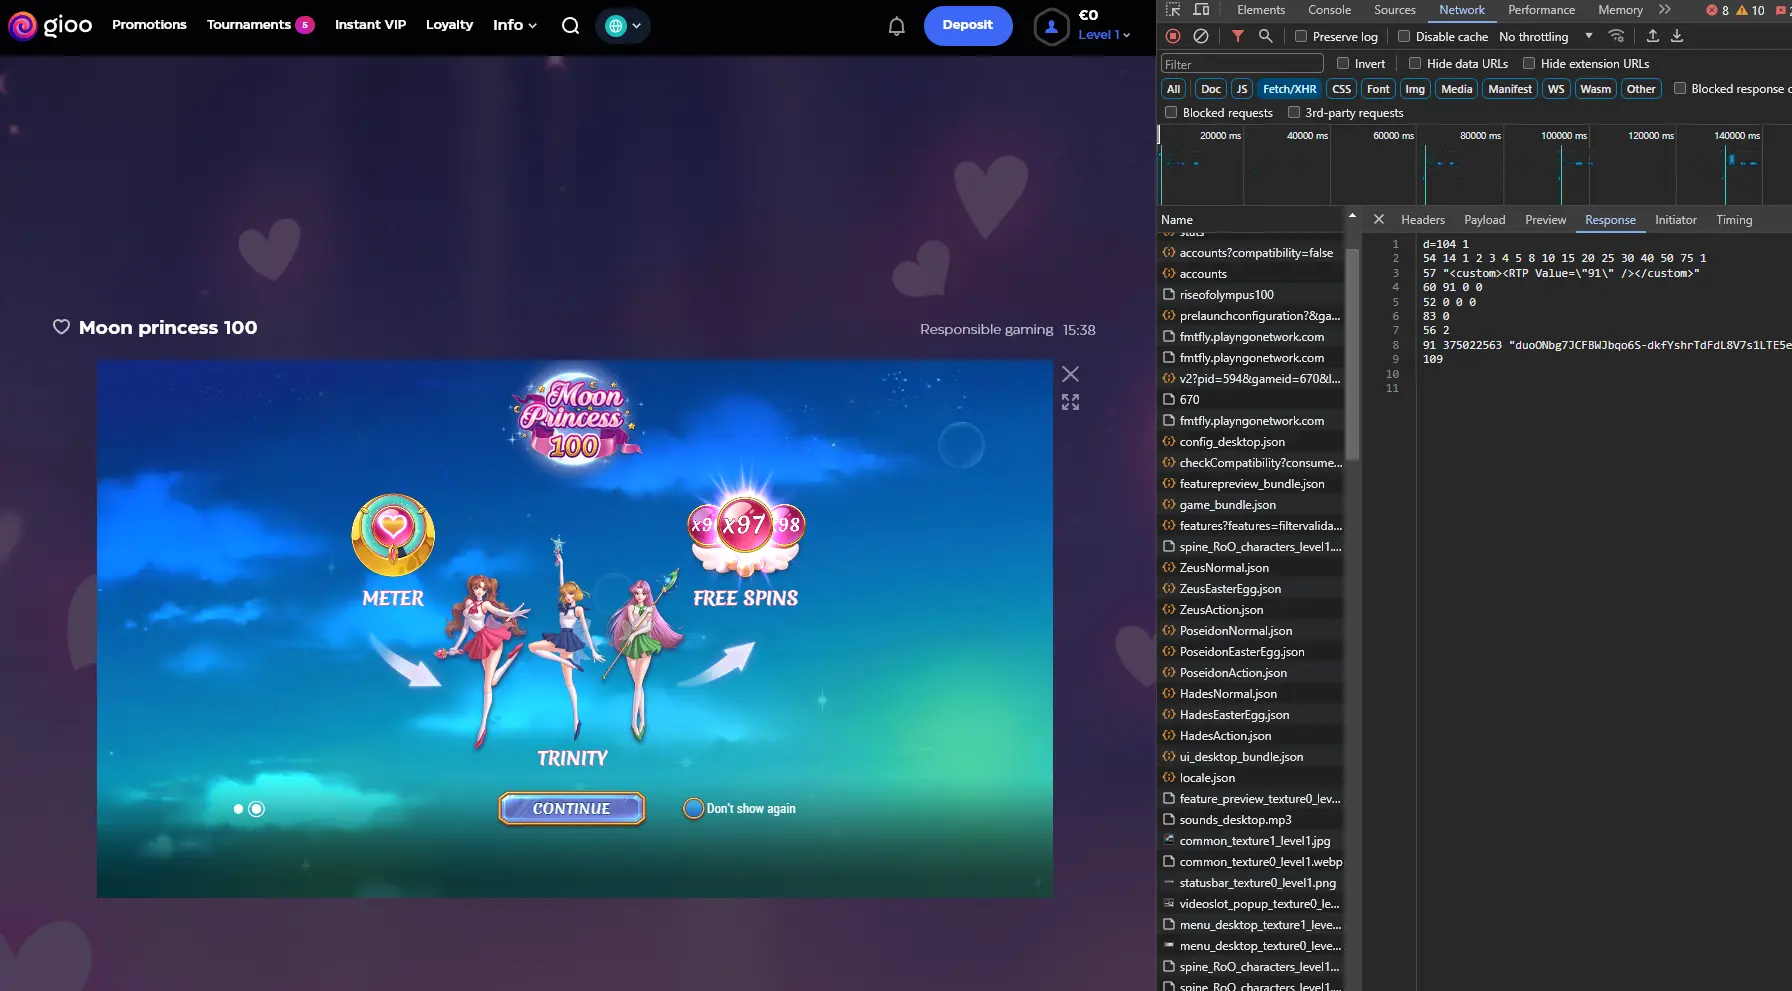Toggle fullscreen for the game
This screenshot has height=991, width=1792.
click(x=1070, y=402)
